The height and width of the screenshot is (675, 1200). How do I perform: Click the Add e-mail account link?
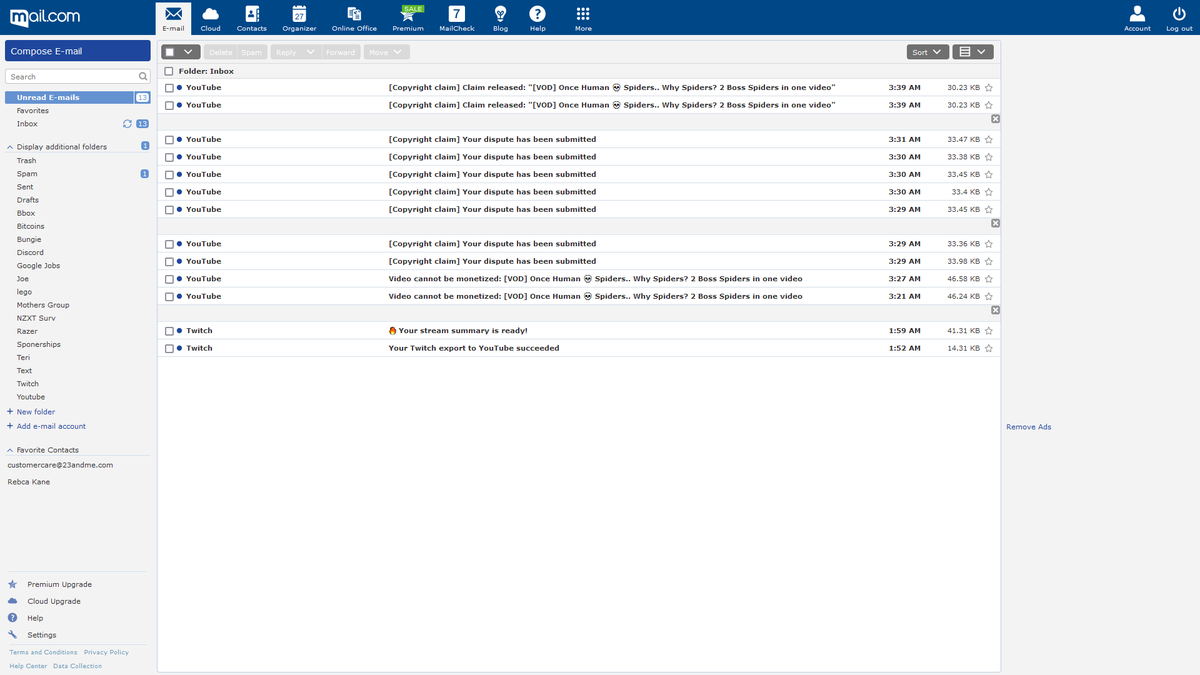pos(51,426)
